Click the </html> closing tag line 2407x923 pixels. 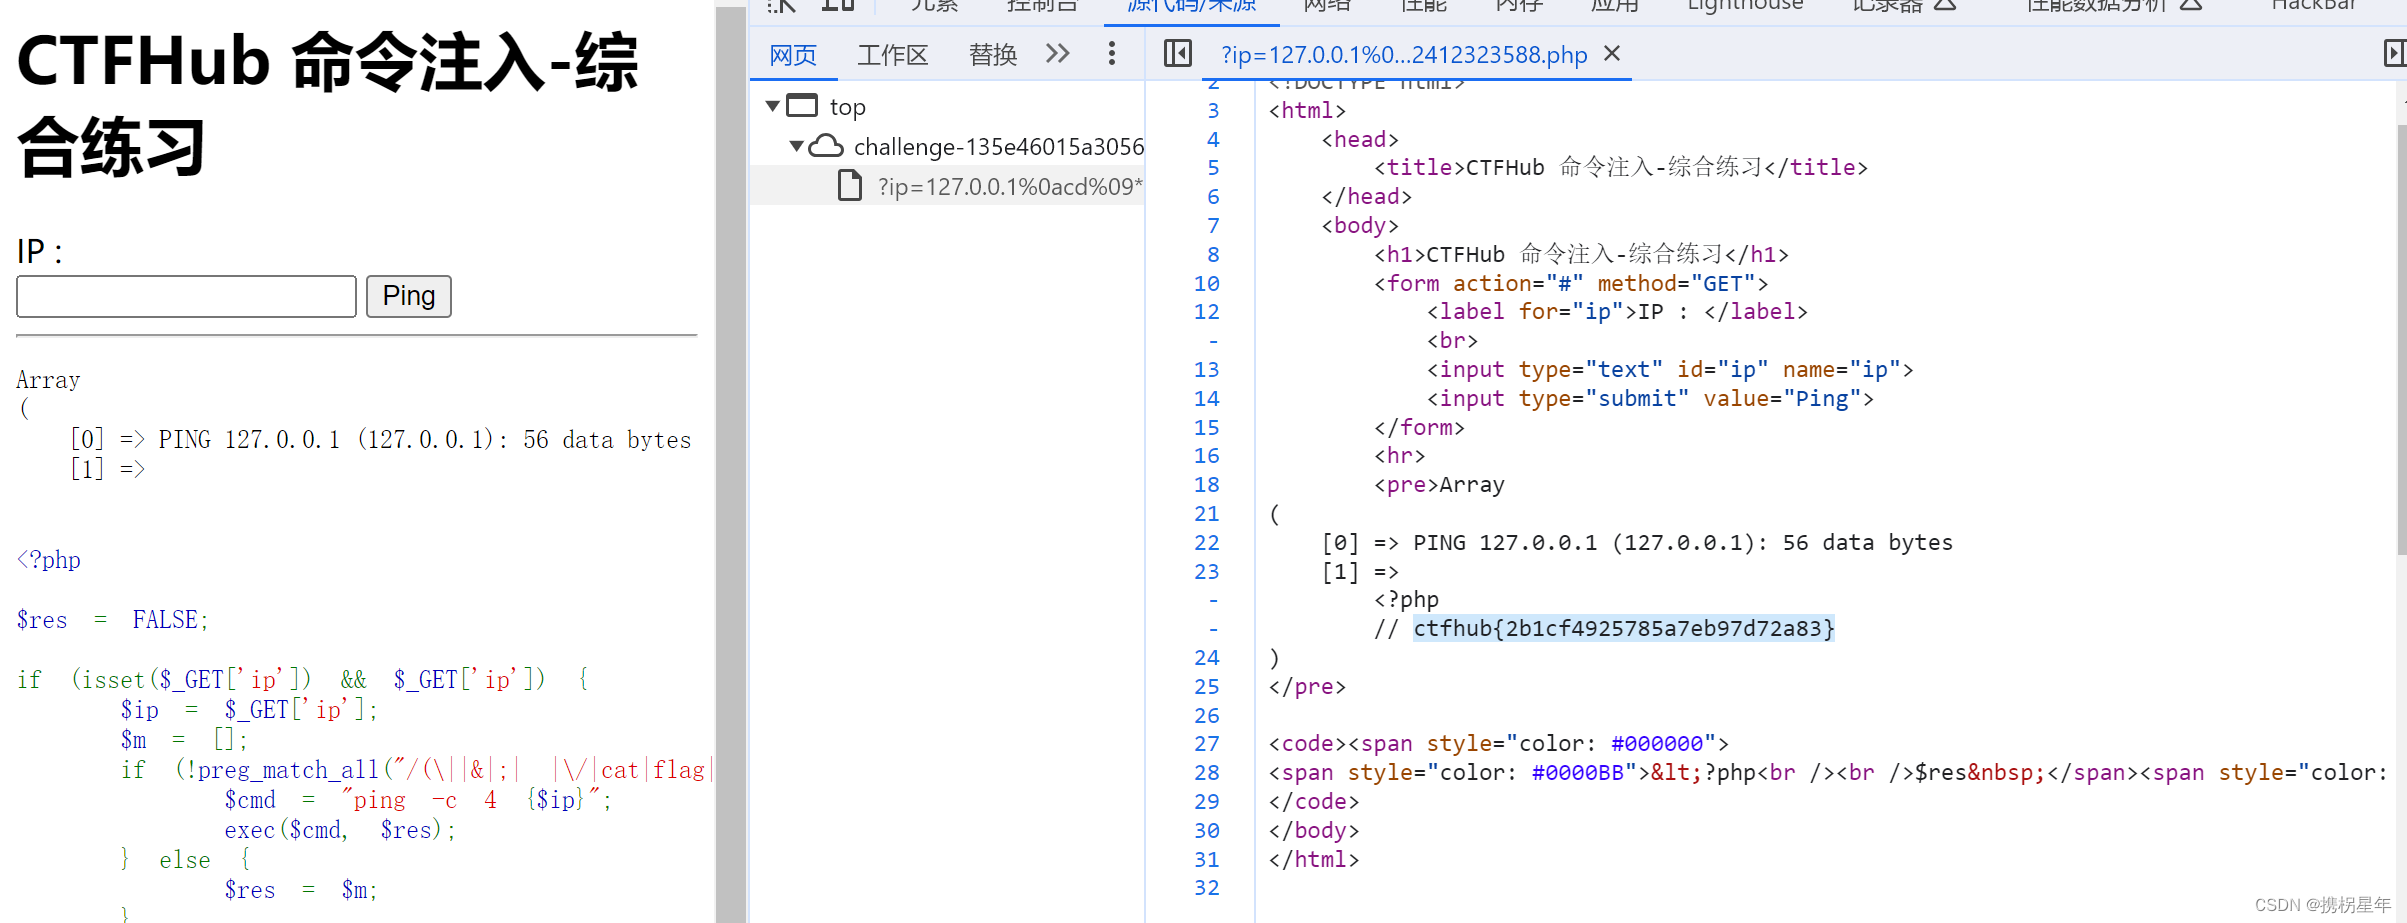coord(1314,859)
